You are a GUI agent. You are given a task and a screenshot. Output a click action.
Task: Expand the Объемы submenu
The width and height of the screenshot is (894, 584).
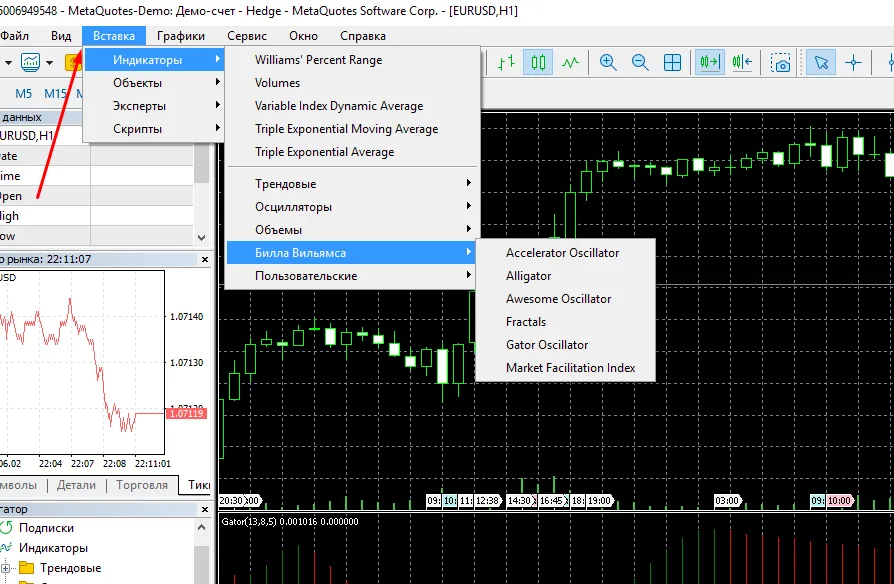pyautogui.click(x=352, y=230)
